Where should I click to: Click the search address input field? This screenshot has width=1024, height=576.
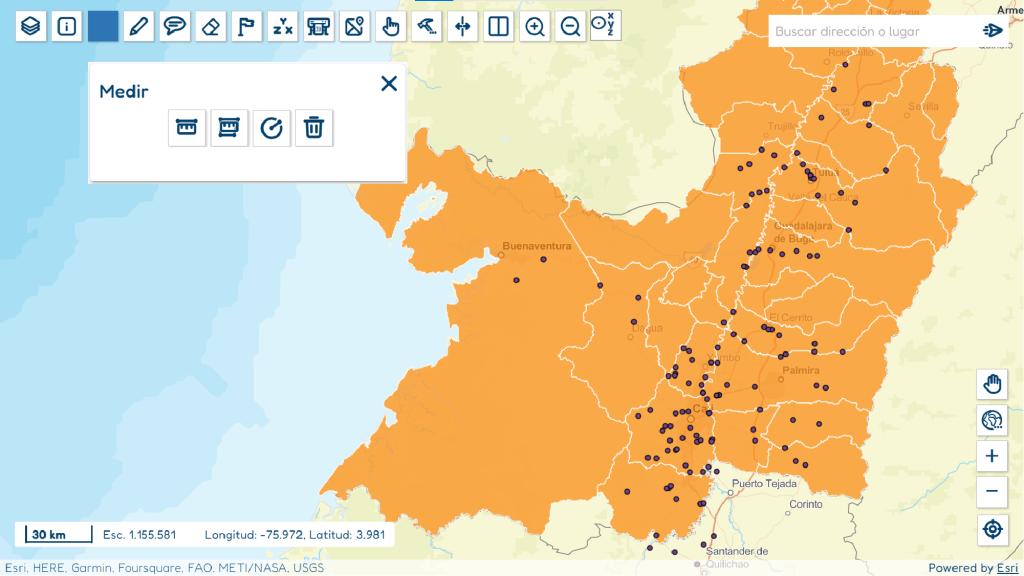point(874,31)
